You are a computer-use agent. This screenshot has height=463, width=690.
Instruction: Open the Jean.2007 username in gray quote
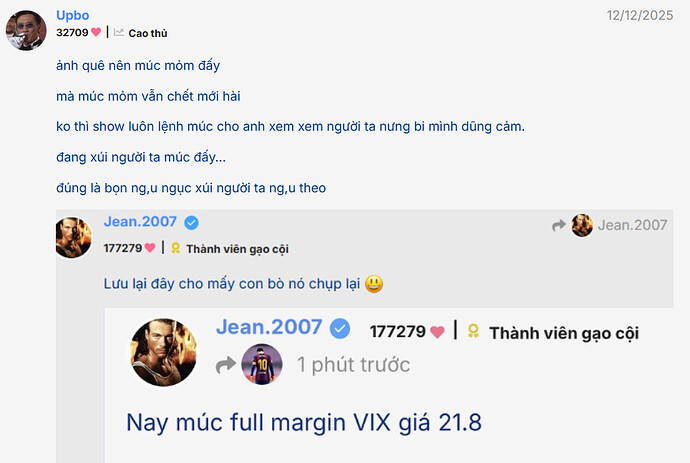[x=140, y=221]
